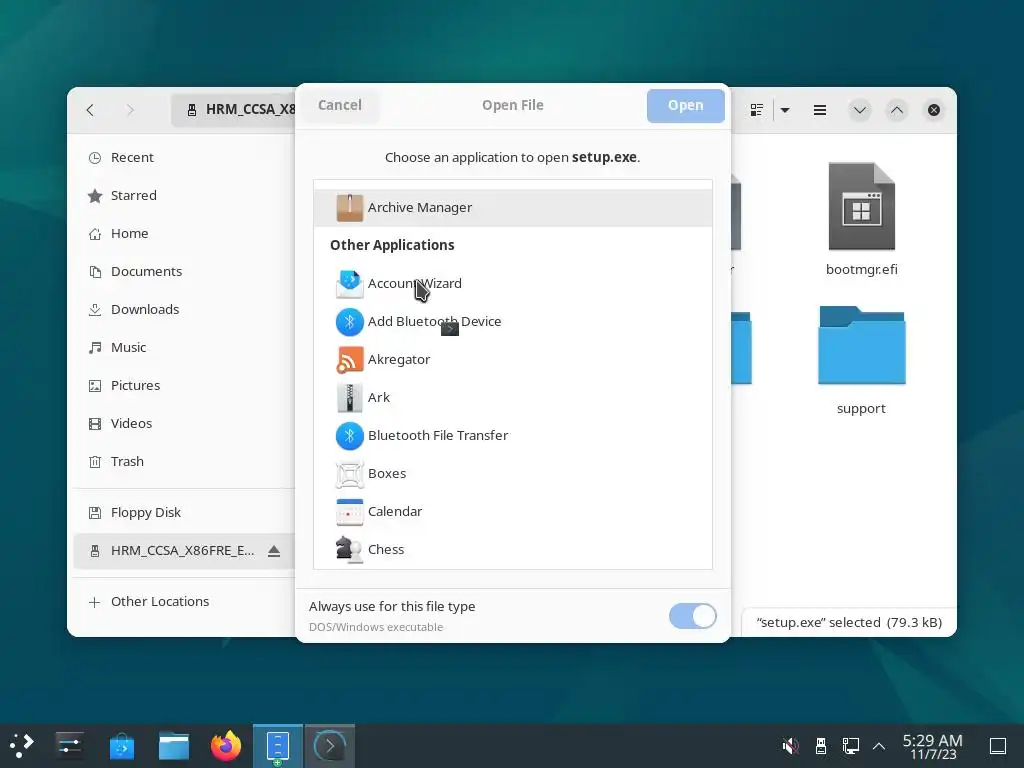Choose the Account Wizard application icon
The width and height of the screenshot is (1024, 768).
point(349,284)
